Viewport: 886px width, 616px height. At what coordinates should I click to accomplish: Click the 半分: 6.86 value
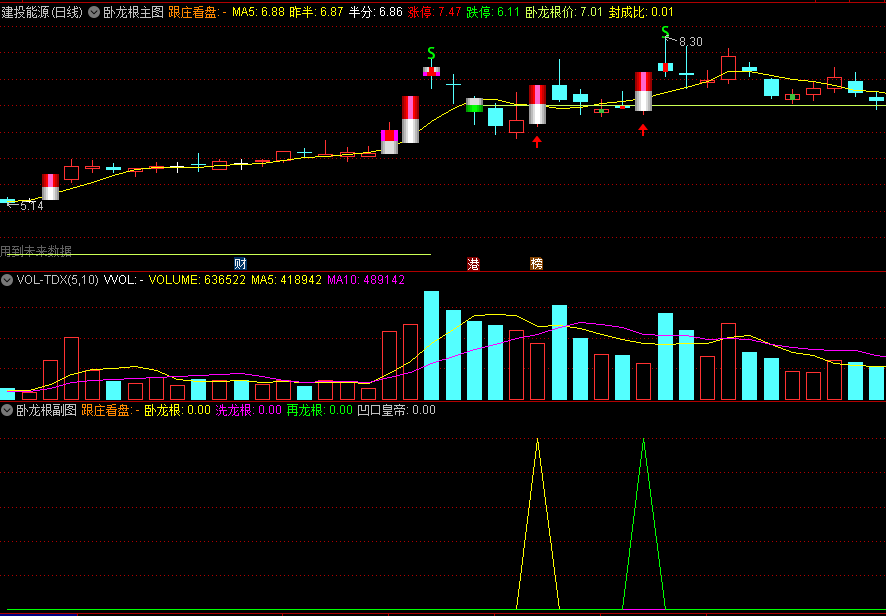tap(376, 12)
